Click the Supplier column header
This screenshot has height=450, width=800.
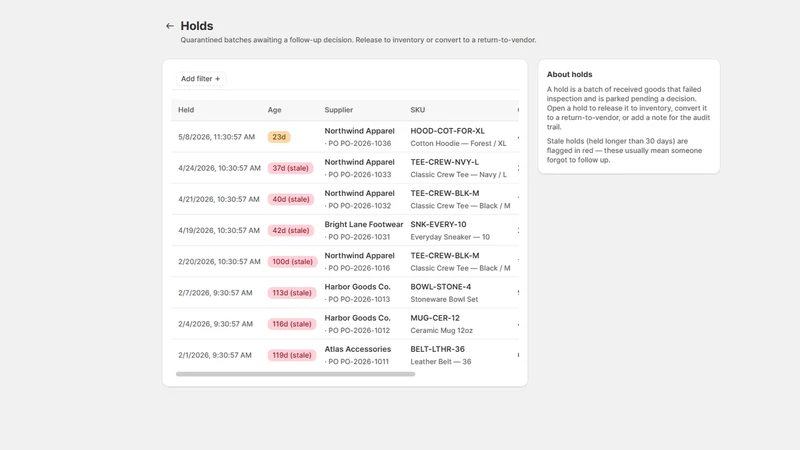point(339,110)
